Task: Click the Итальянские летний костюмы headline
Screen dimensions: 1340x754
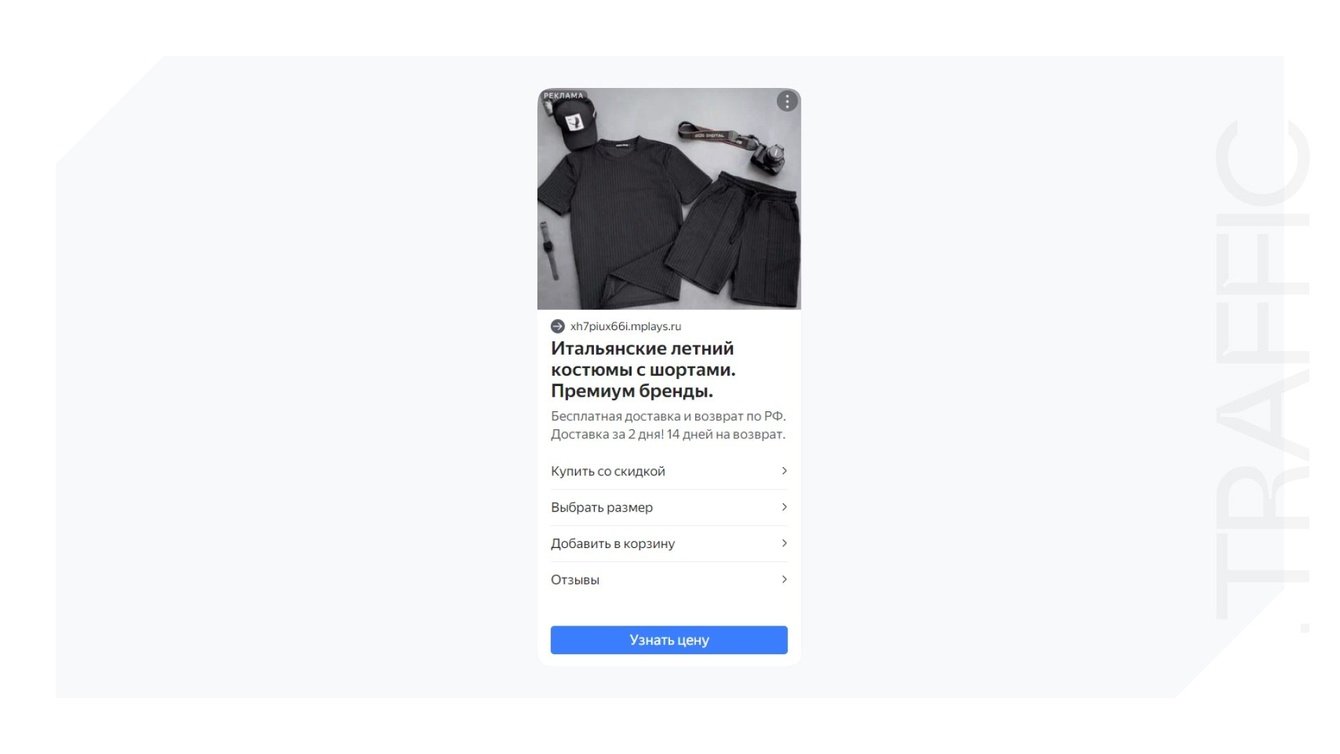Action: click(x=643, y=370)
